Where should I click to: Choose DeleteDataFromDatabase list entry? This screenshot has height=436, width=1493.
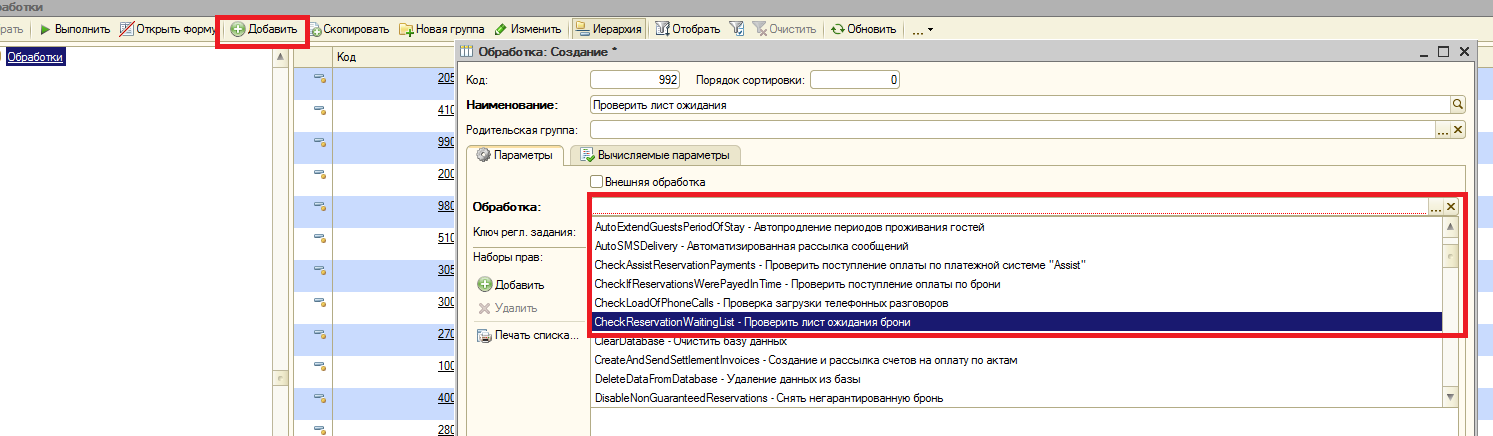point(1016,379)
